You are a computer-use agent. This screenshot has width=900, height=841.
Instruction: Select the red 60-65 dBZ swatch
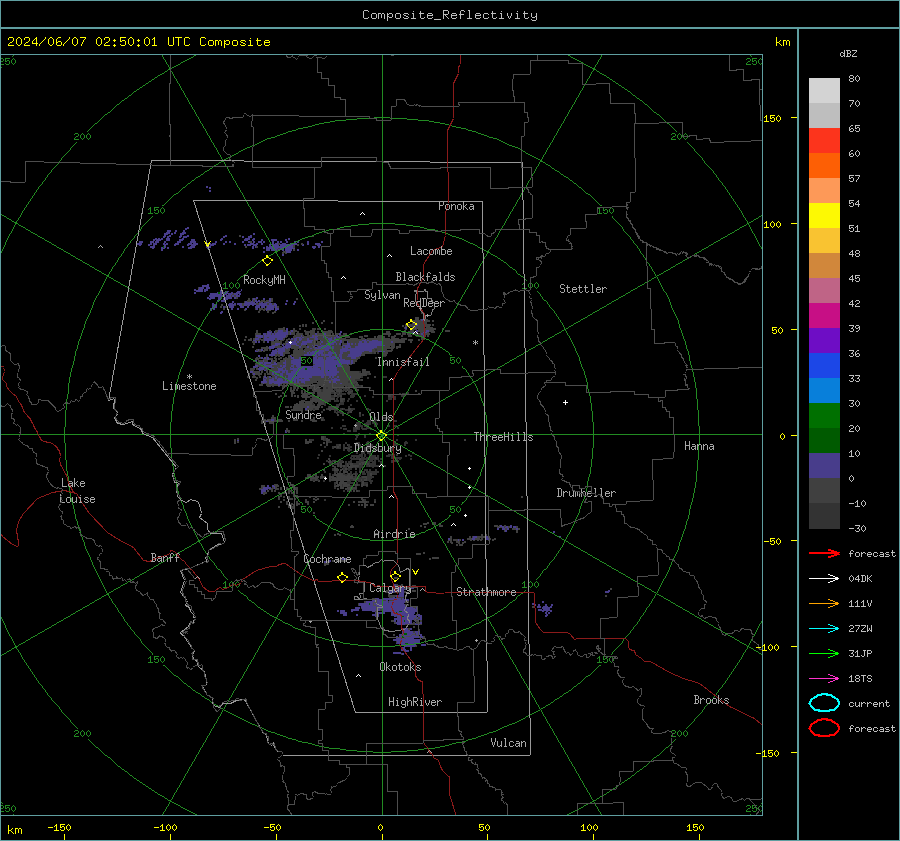[824, 140]
